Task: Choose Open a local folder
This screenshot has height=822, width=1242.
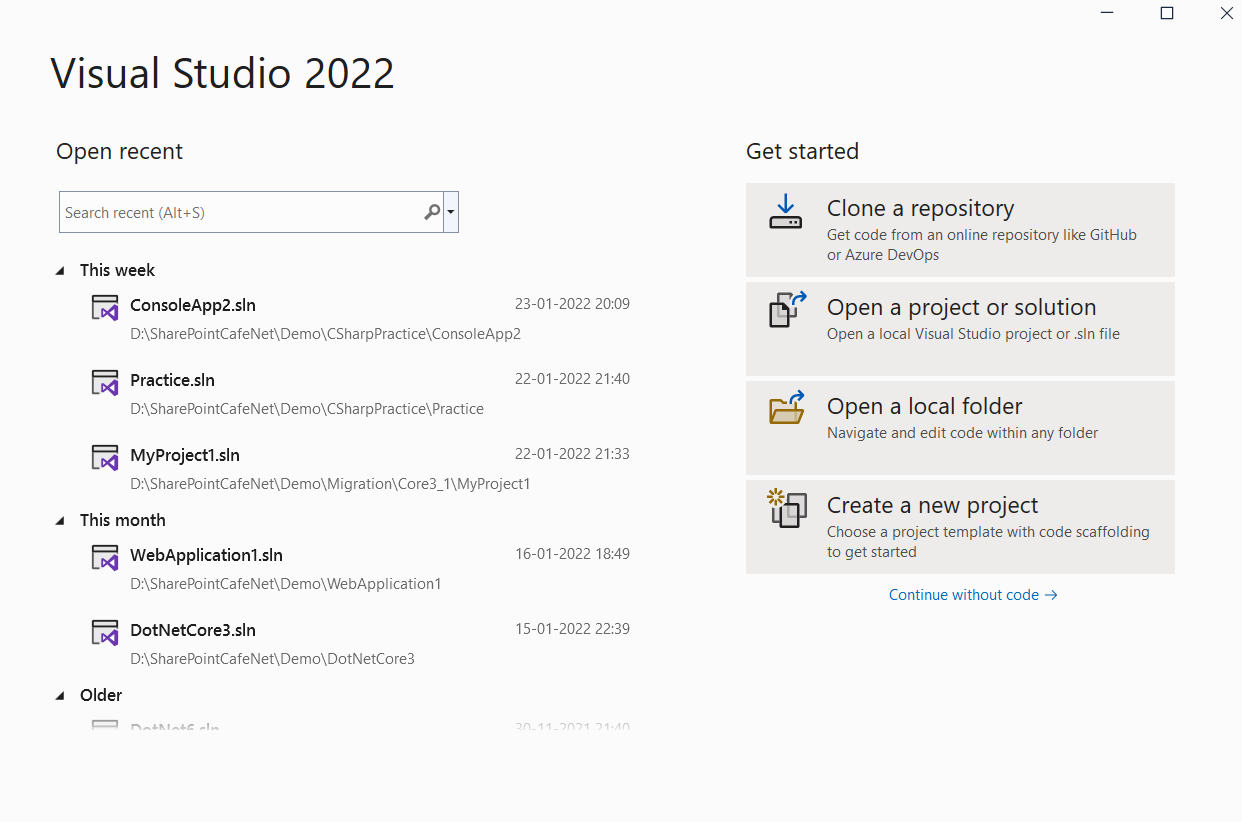Action: [x=960, y=428]
